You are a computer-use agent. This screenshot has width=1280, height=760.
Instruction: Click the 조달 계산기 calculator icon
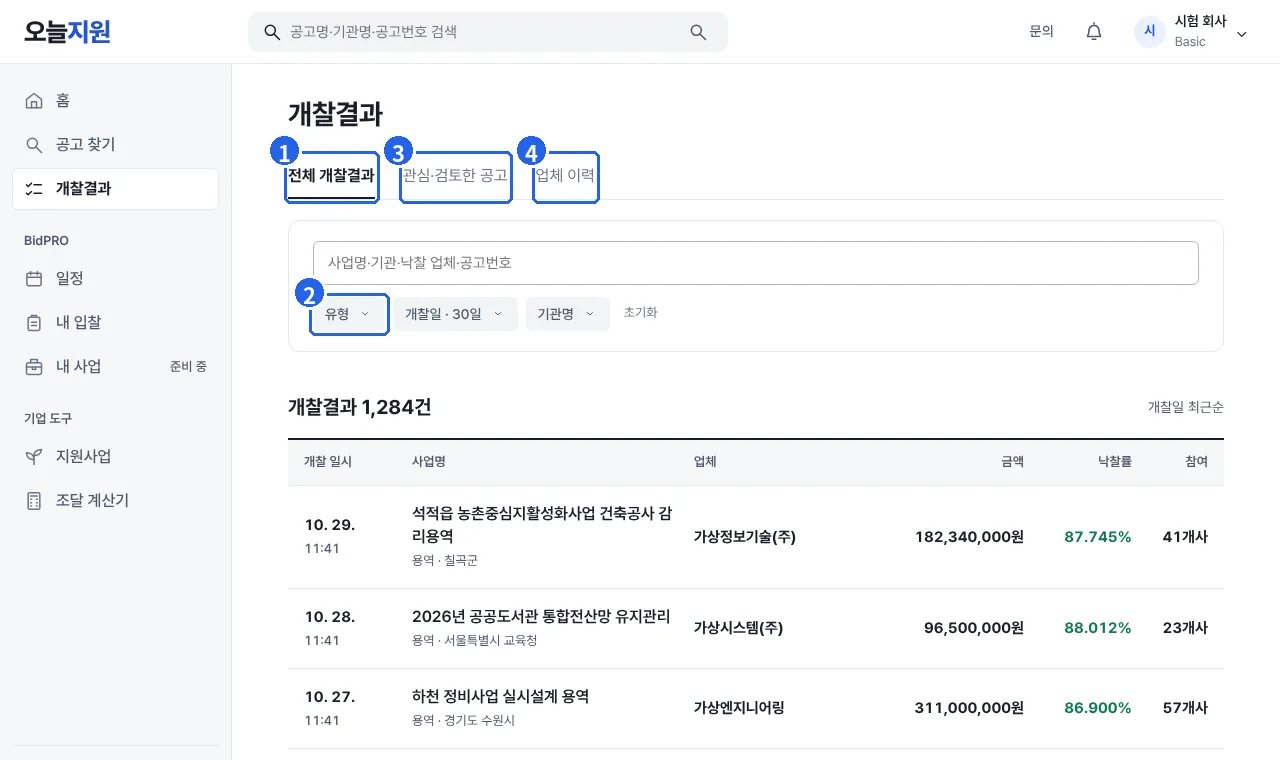(34, 501)
